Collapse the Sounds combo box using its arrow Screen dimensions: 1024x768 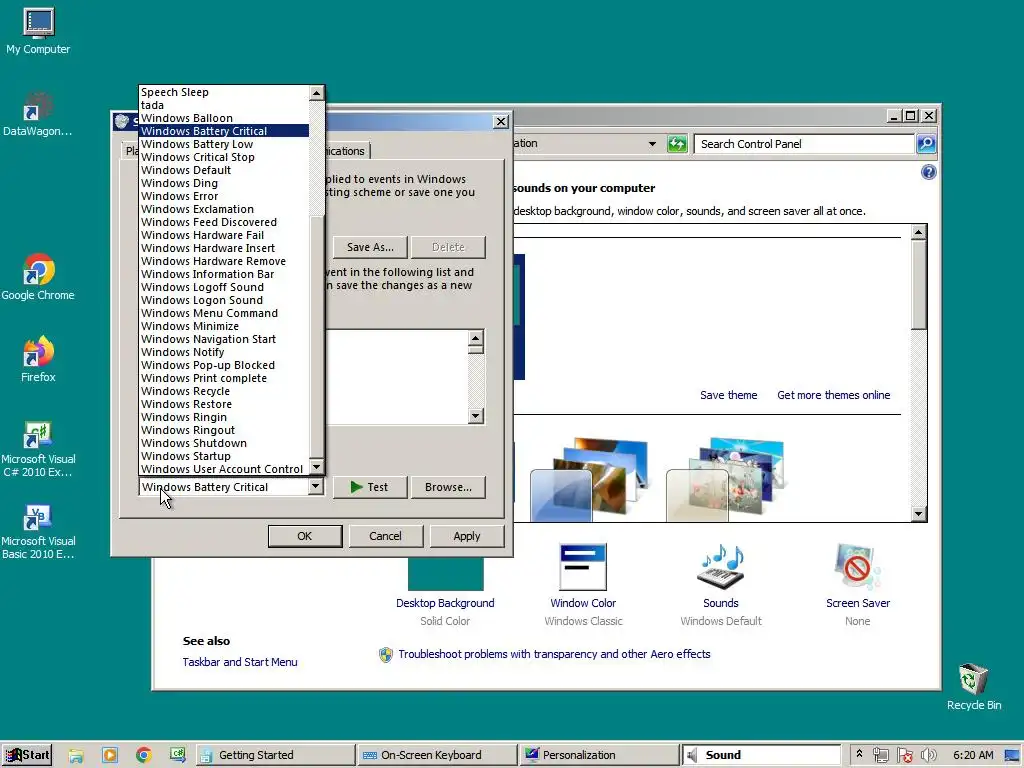tap(315, 487)
